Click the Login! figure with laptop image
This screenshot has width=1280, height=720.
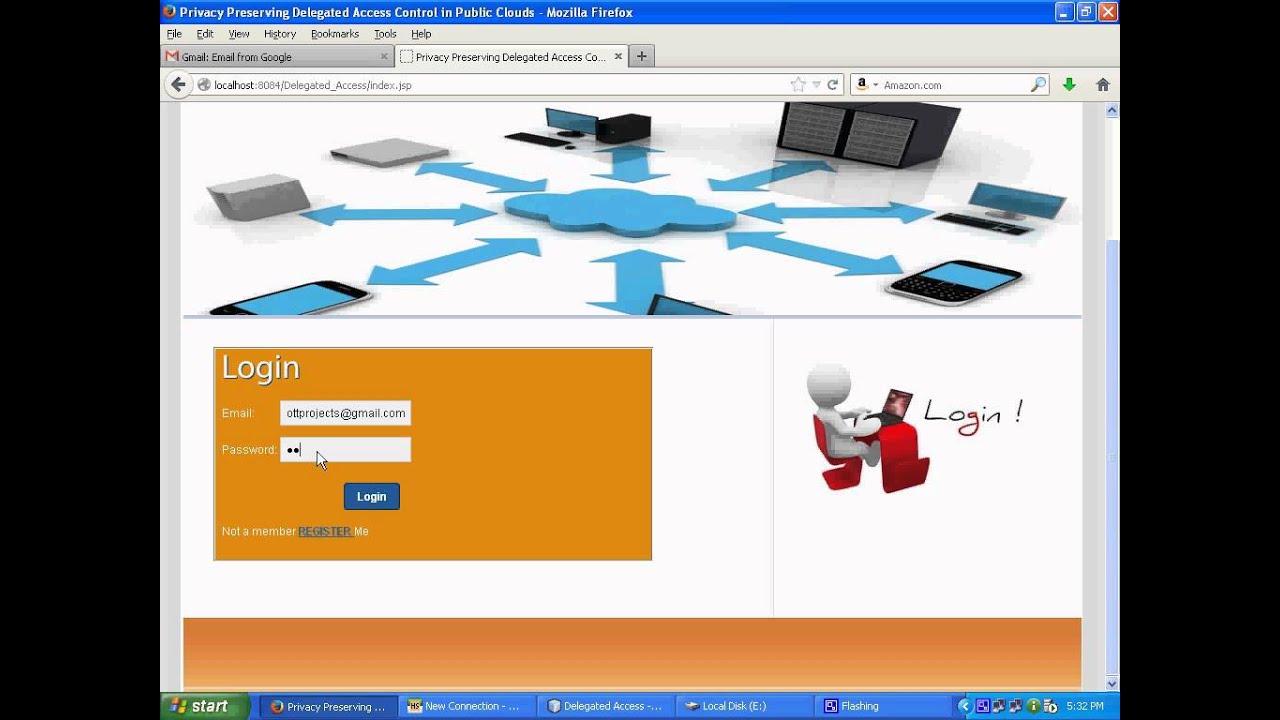tap(913, 427)
